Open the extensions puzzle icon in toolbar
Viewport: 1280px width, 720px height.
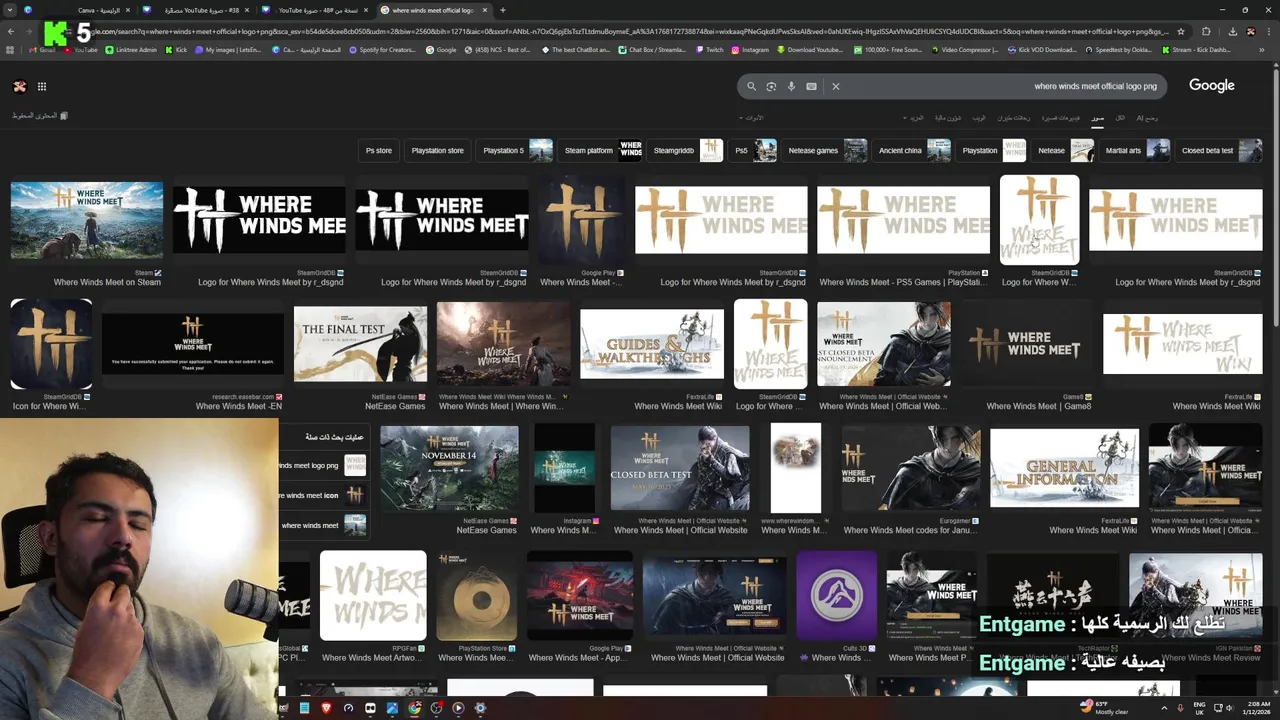point(1206,31)
